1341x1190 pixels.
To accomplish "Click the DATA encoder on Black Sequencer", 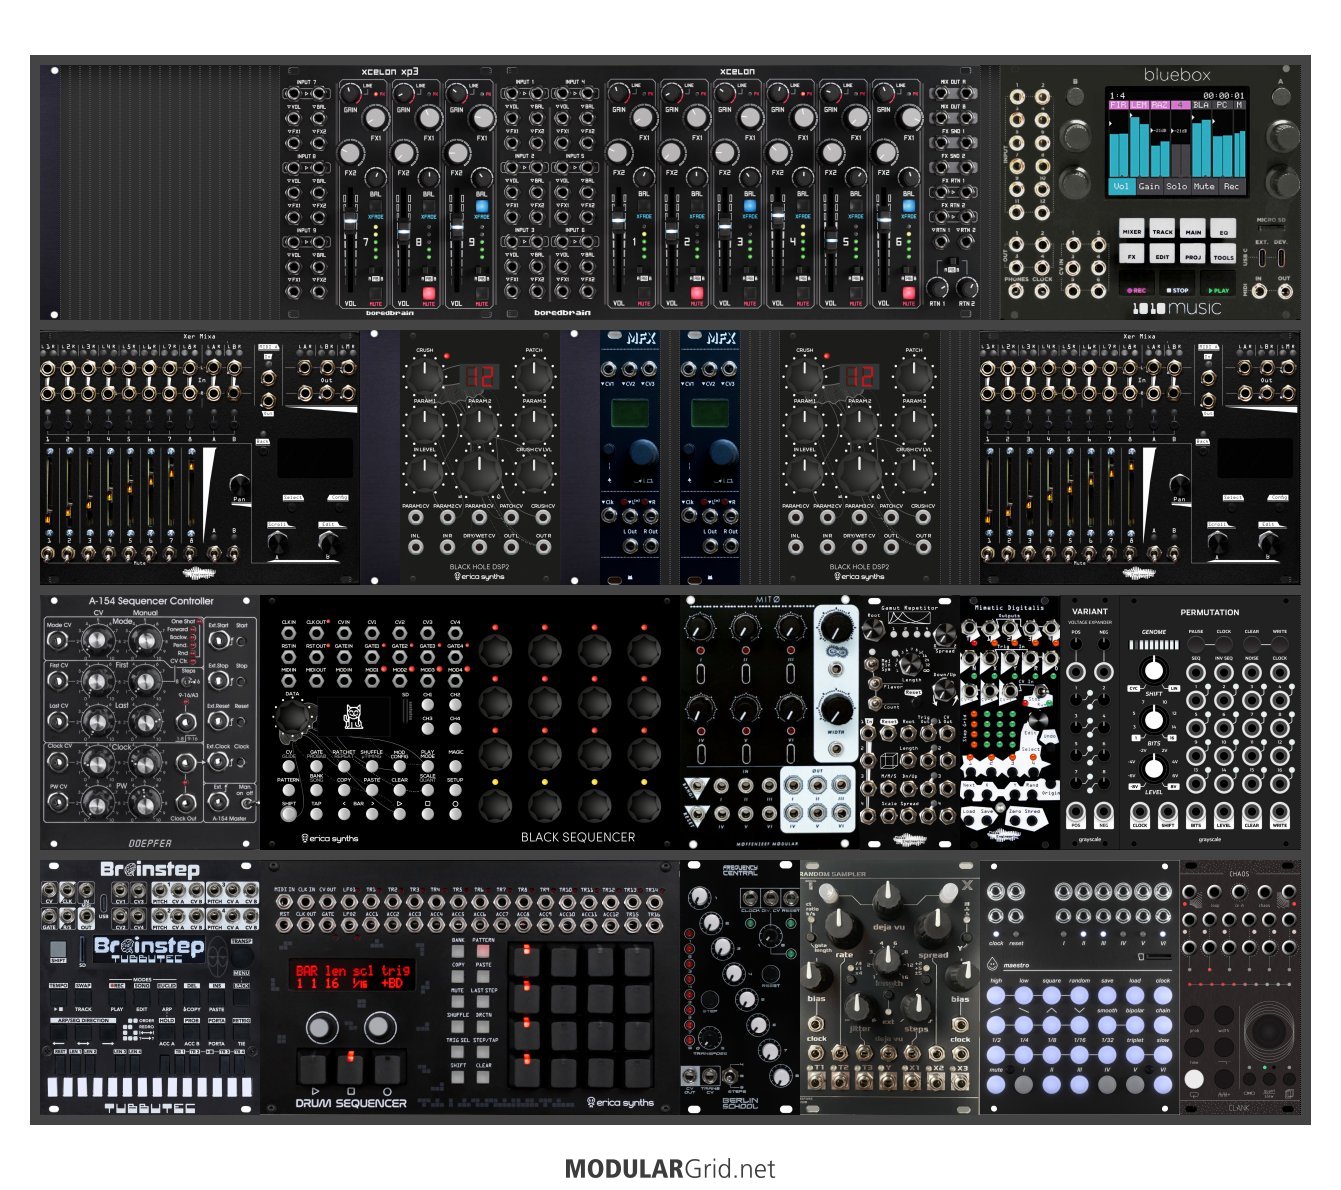I will [x=296, y=717].
